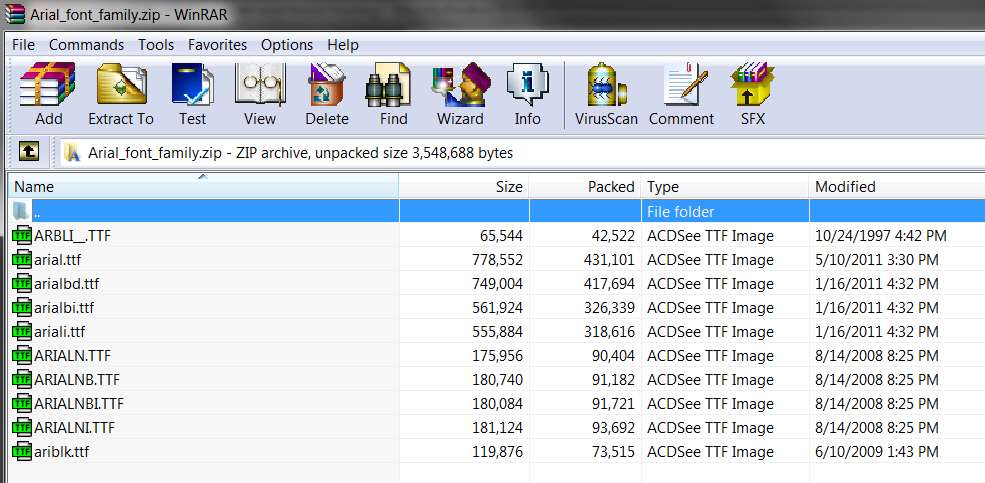The height and width of the screenshot is (483, 985).
Task: Create SFX self-extracting archive
Action: 753,94
